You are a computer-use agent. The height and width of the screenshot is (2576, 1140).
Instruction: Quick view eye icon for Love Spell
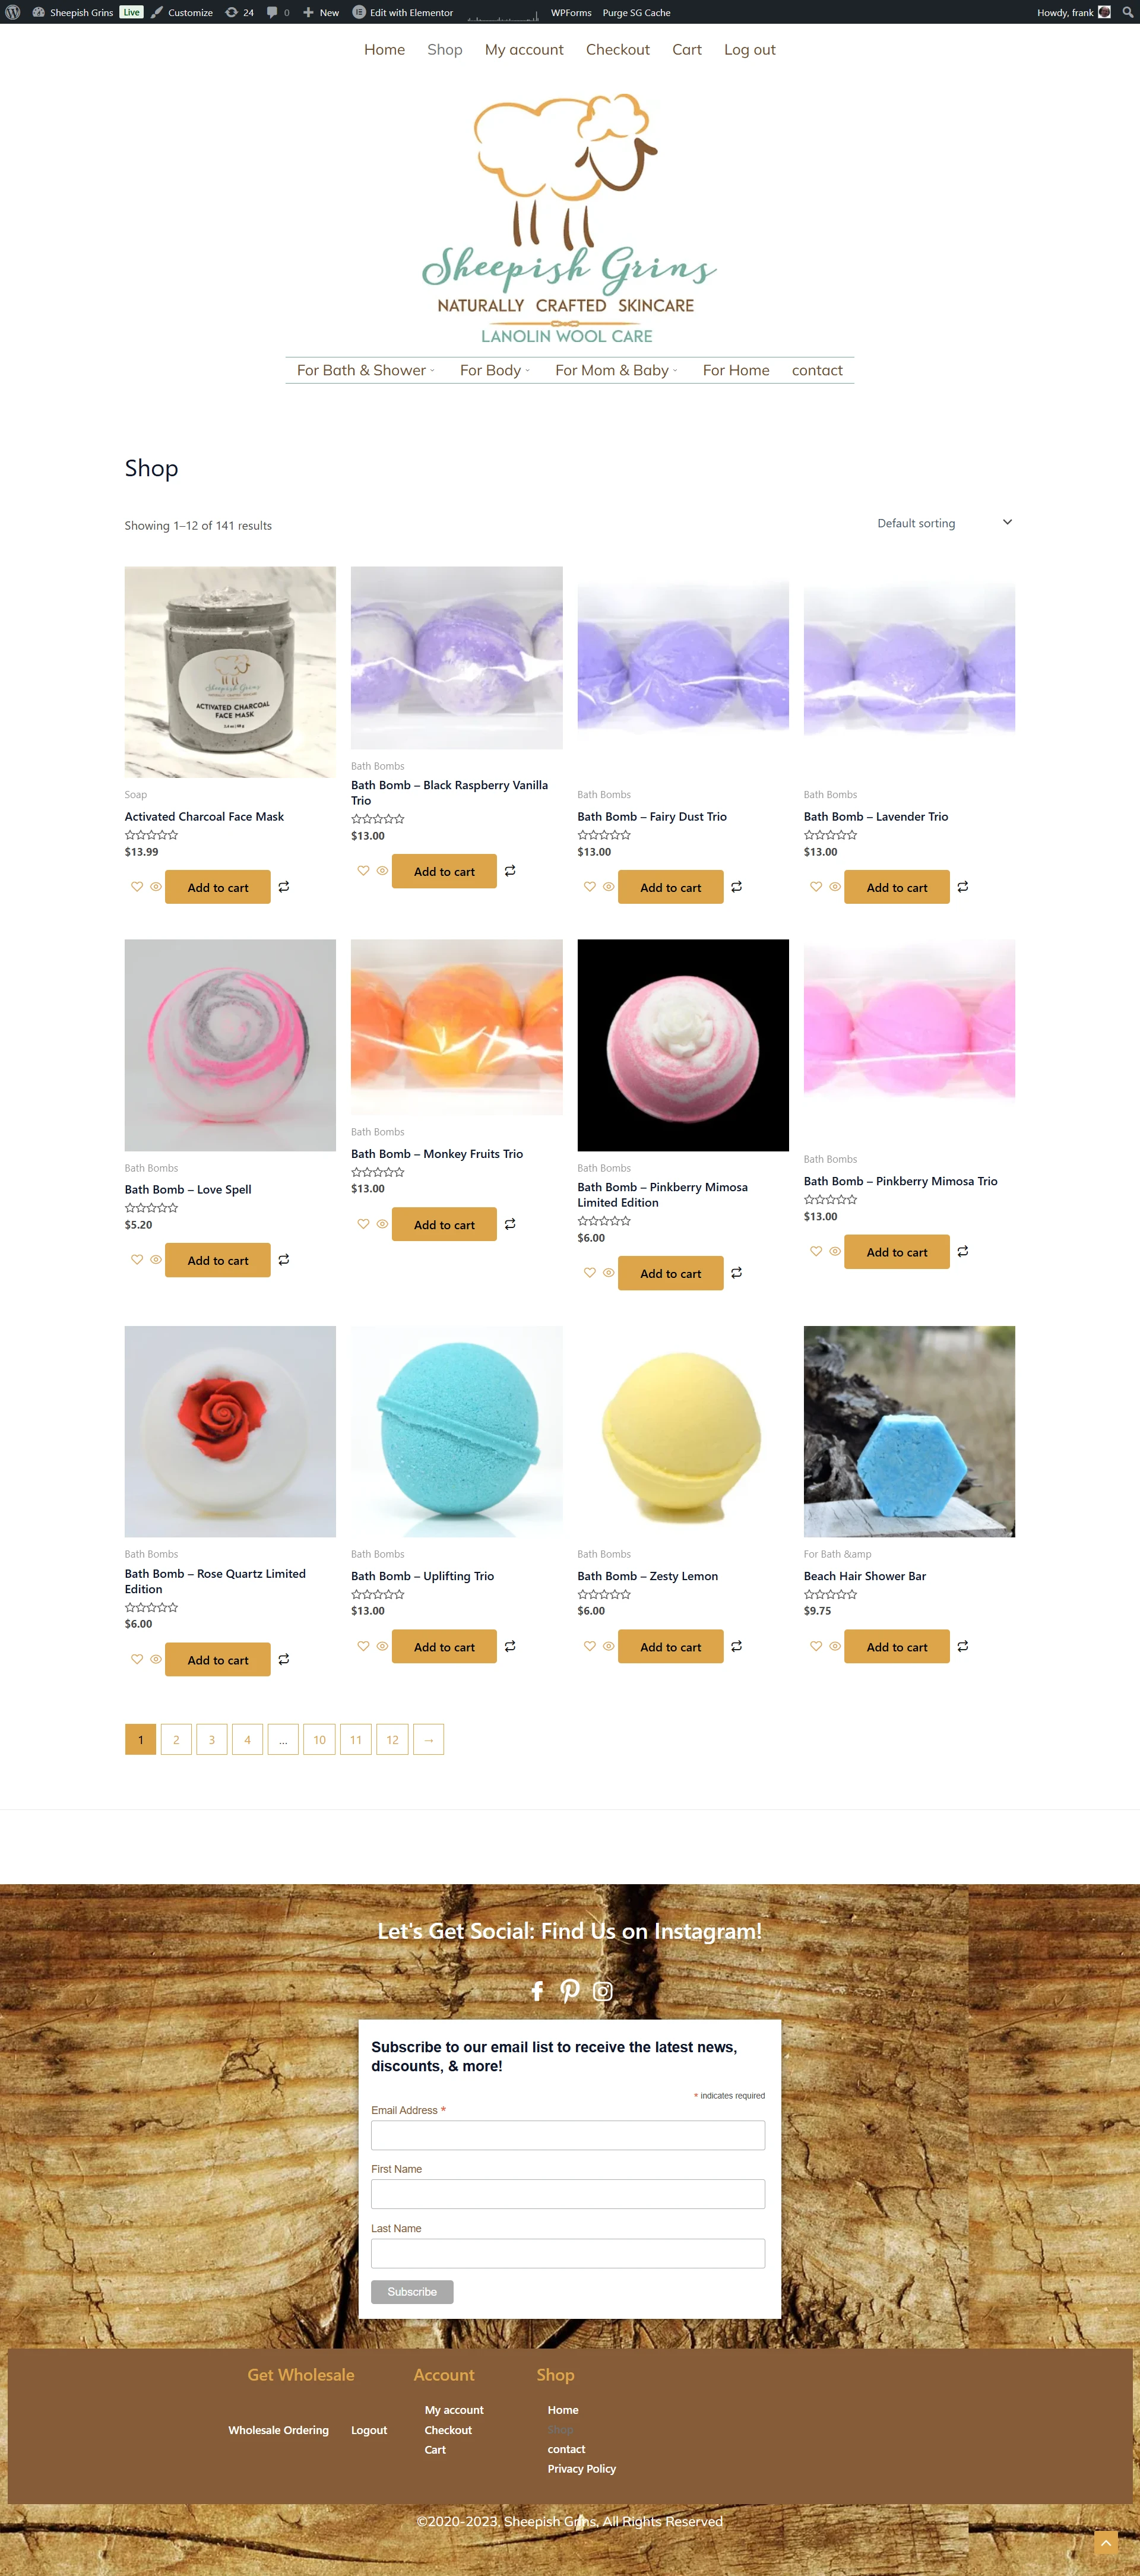pos(156,1260)
